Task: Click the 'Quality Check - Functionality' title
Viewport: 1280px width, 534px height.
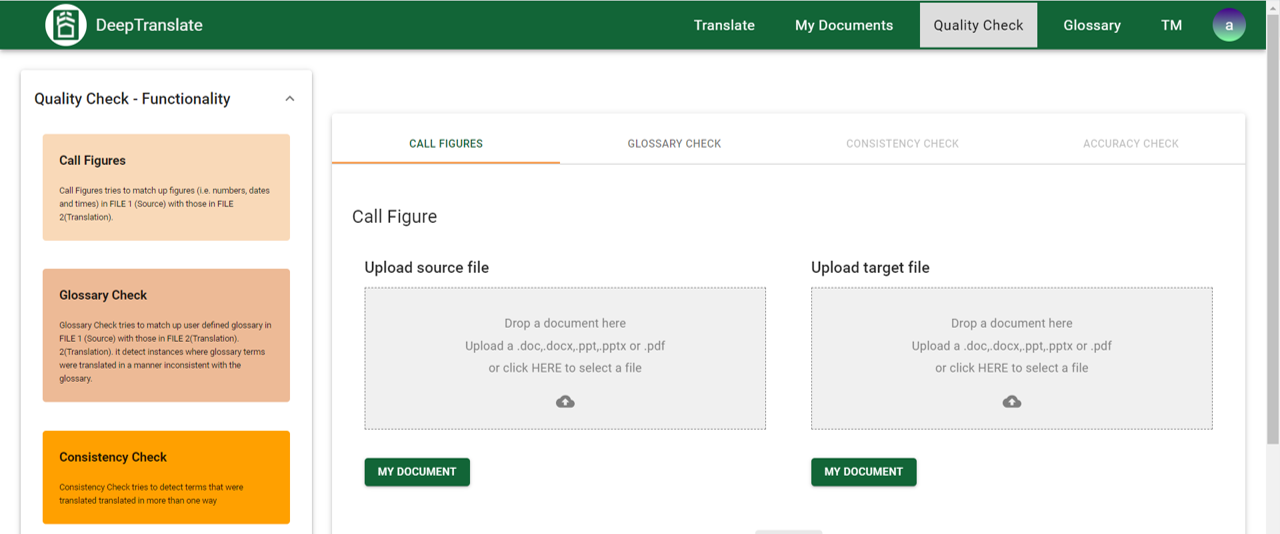Action: [132, 99]
